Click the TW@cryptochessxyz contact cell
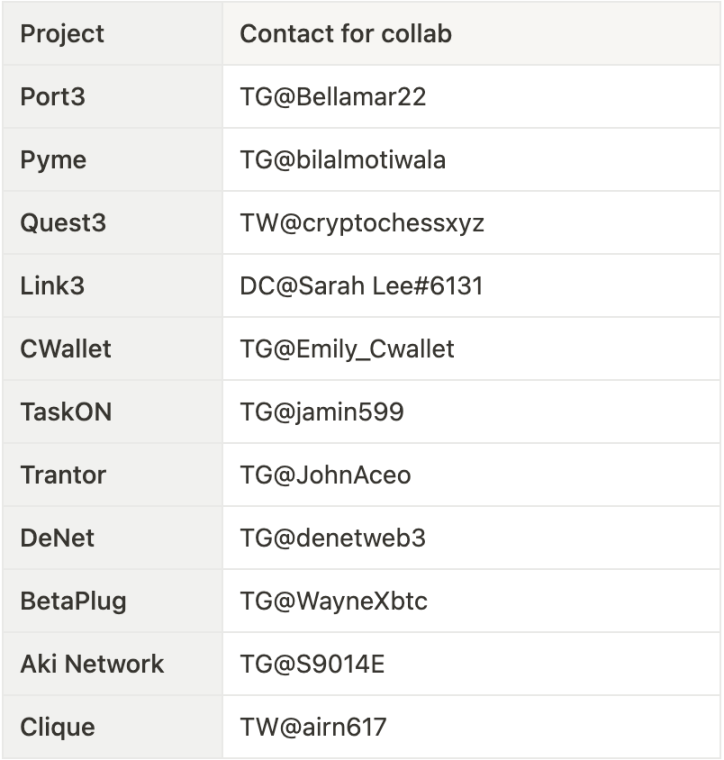 [x=361, y=223]
